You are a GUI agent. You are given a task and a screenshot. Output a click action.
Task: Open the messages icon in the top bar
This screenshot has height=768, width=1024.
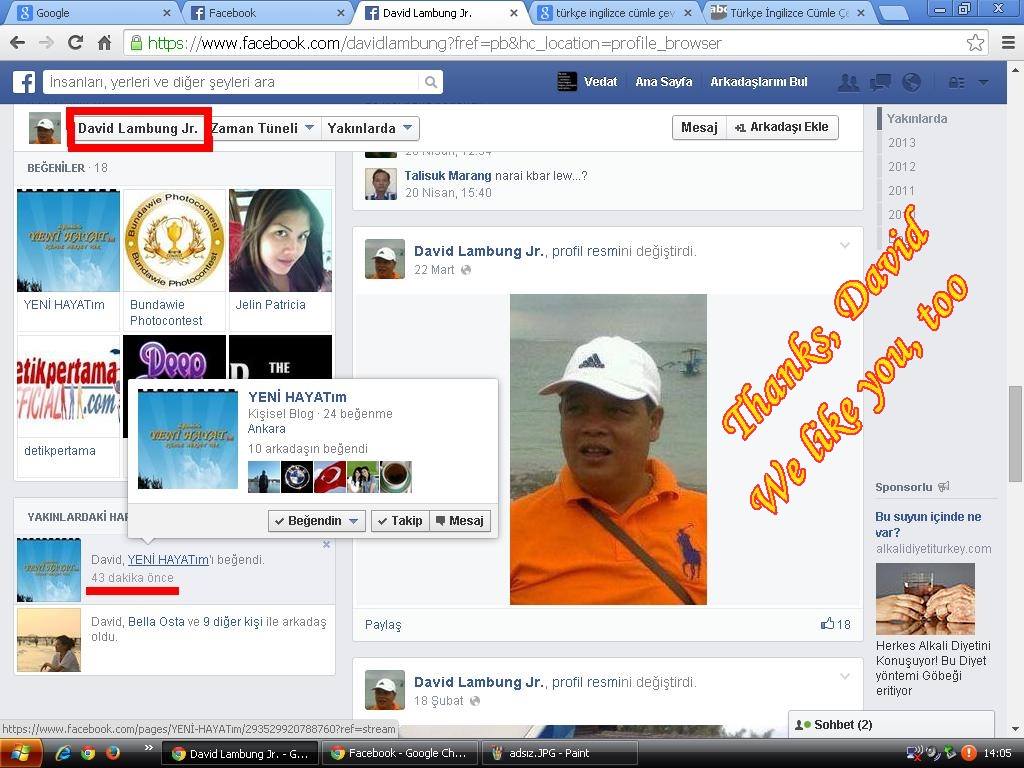pos(880,82)
